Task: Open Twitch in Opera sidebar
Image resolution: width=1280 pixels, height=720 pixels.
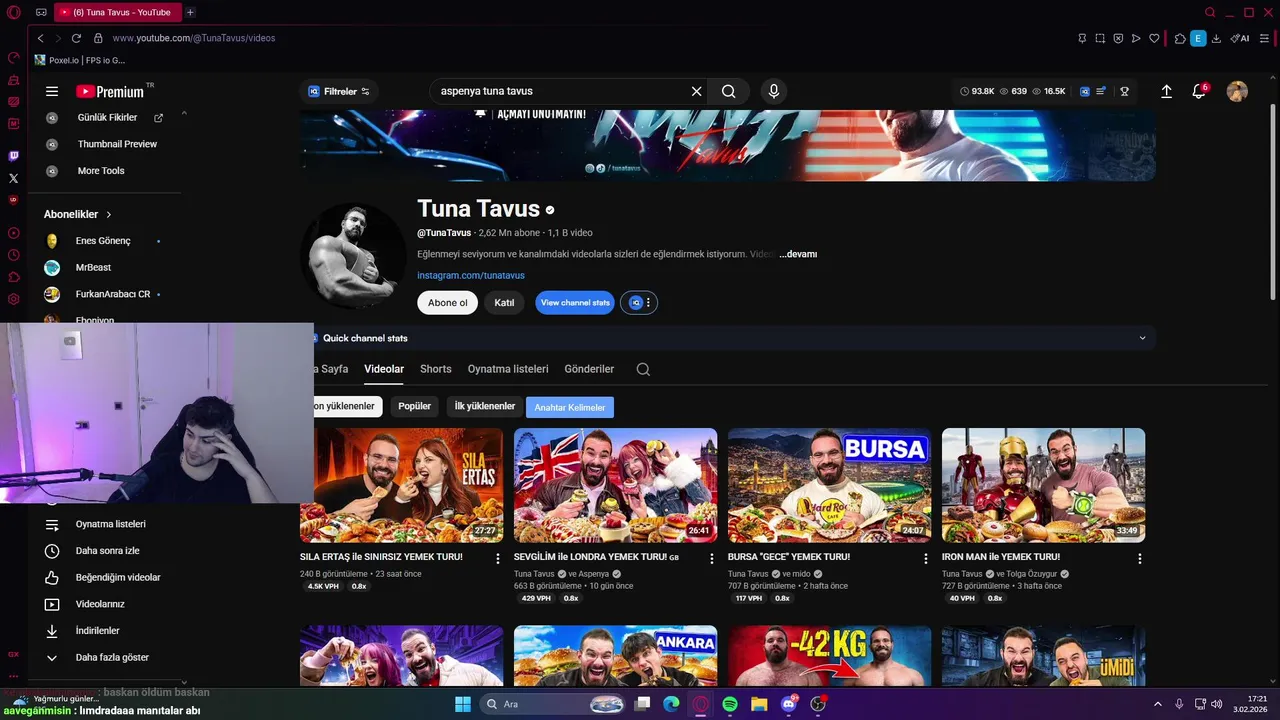Action: tap(13, 156)
